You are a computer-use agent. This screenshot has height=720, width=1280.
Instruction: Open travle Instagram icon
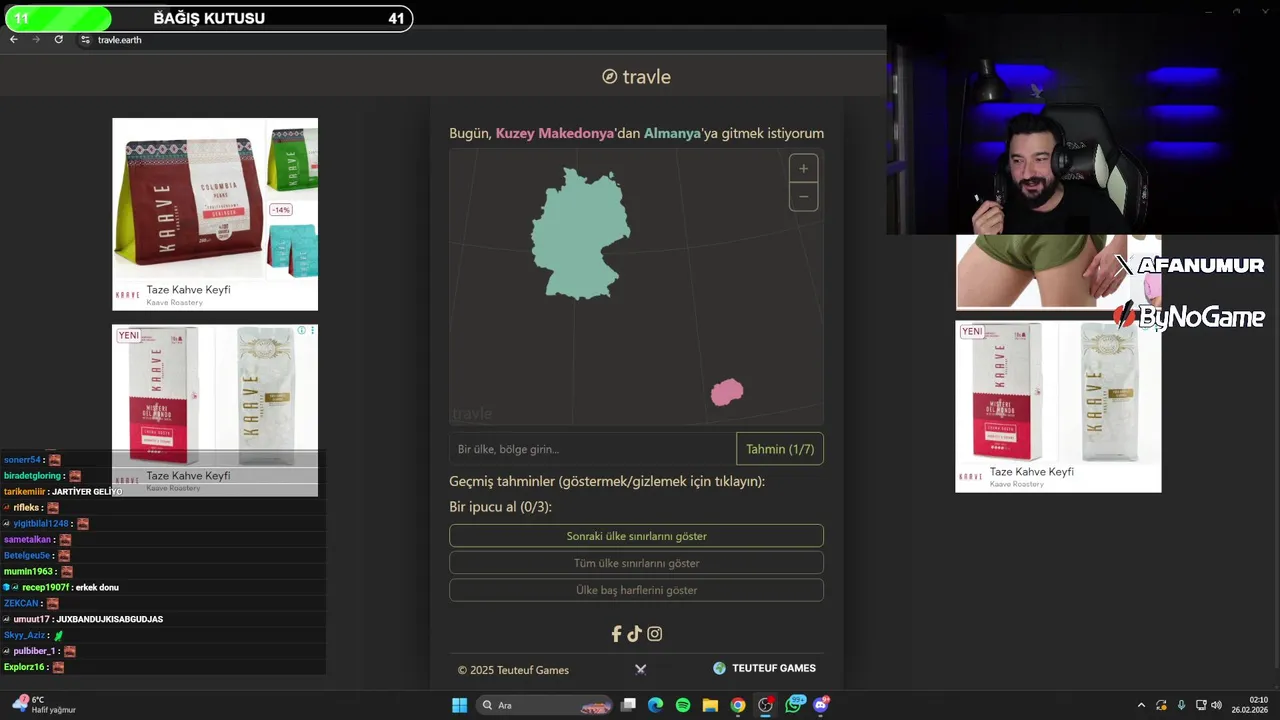(x=654, y=634)
